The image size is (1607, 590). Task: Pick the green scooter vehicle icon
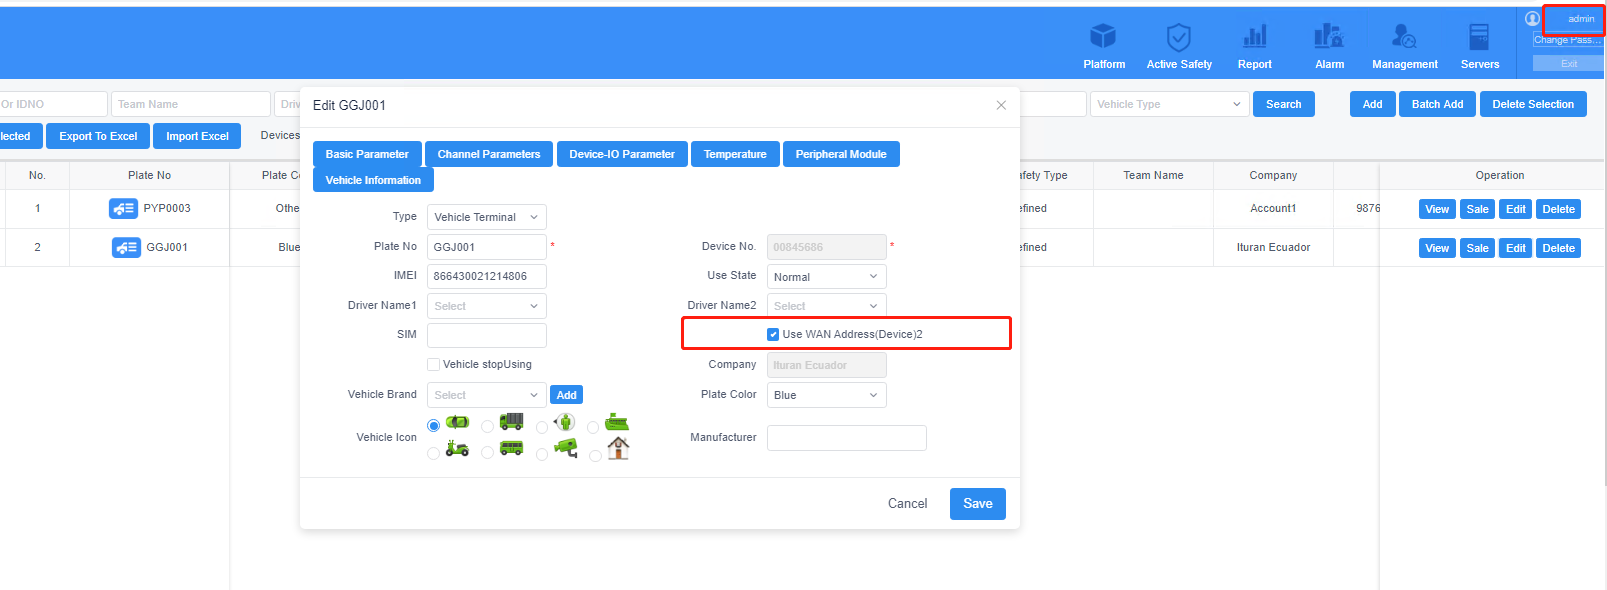pyautogui.click(x=457, y=448)
